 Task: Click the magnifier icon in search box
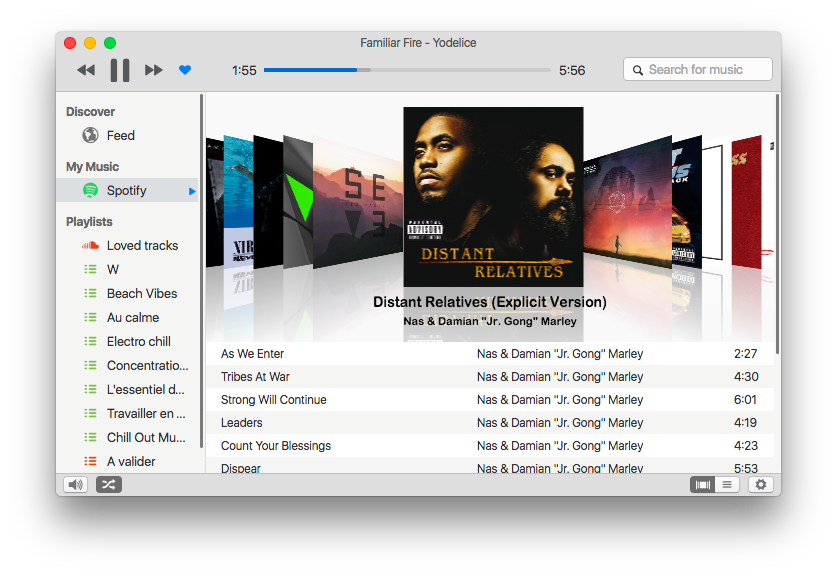(x=637, y=70)
